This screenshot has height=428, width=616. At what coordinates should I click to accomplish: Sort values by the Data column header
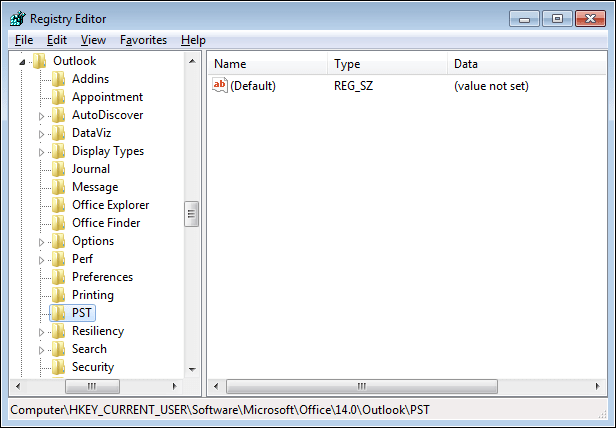527,64
